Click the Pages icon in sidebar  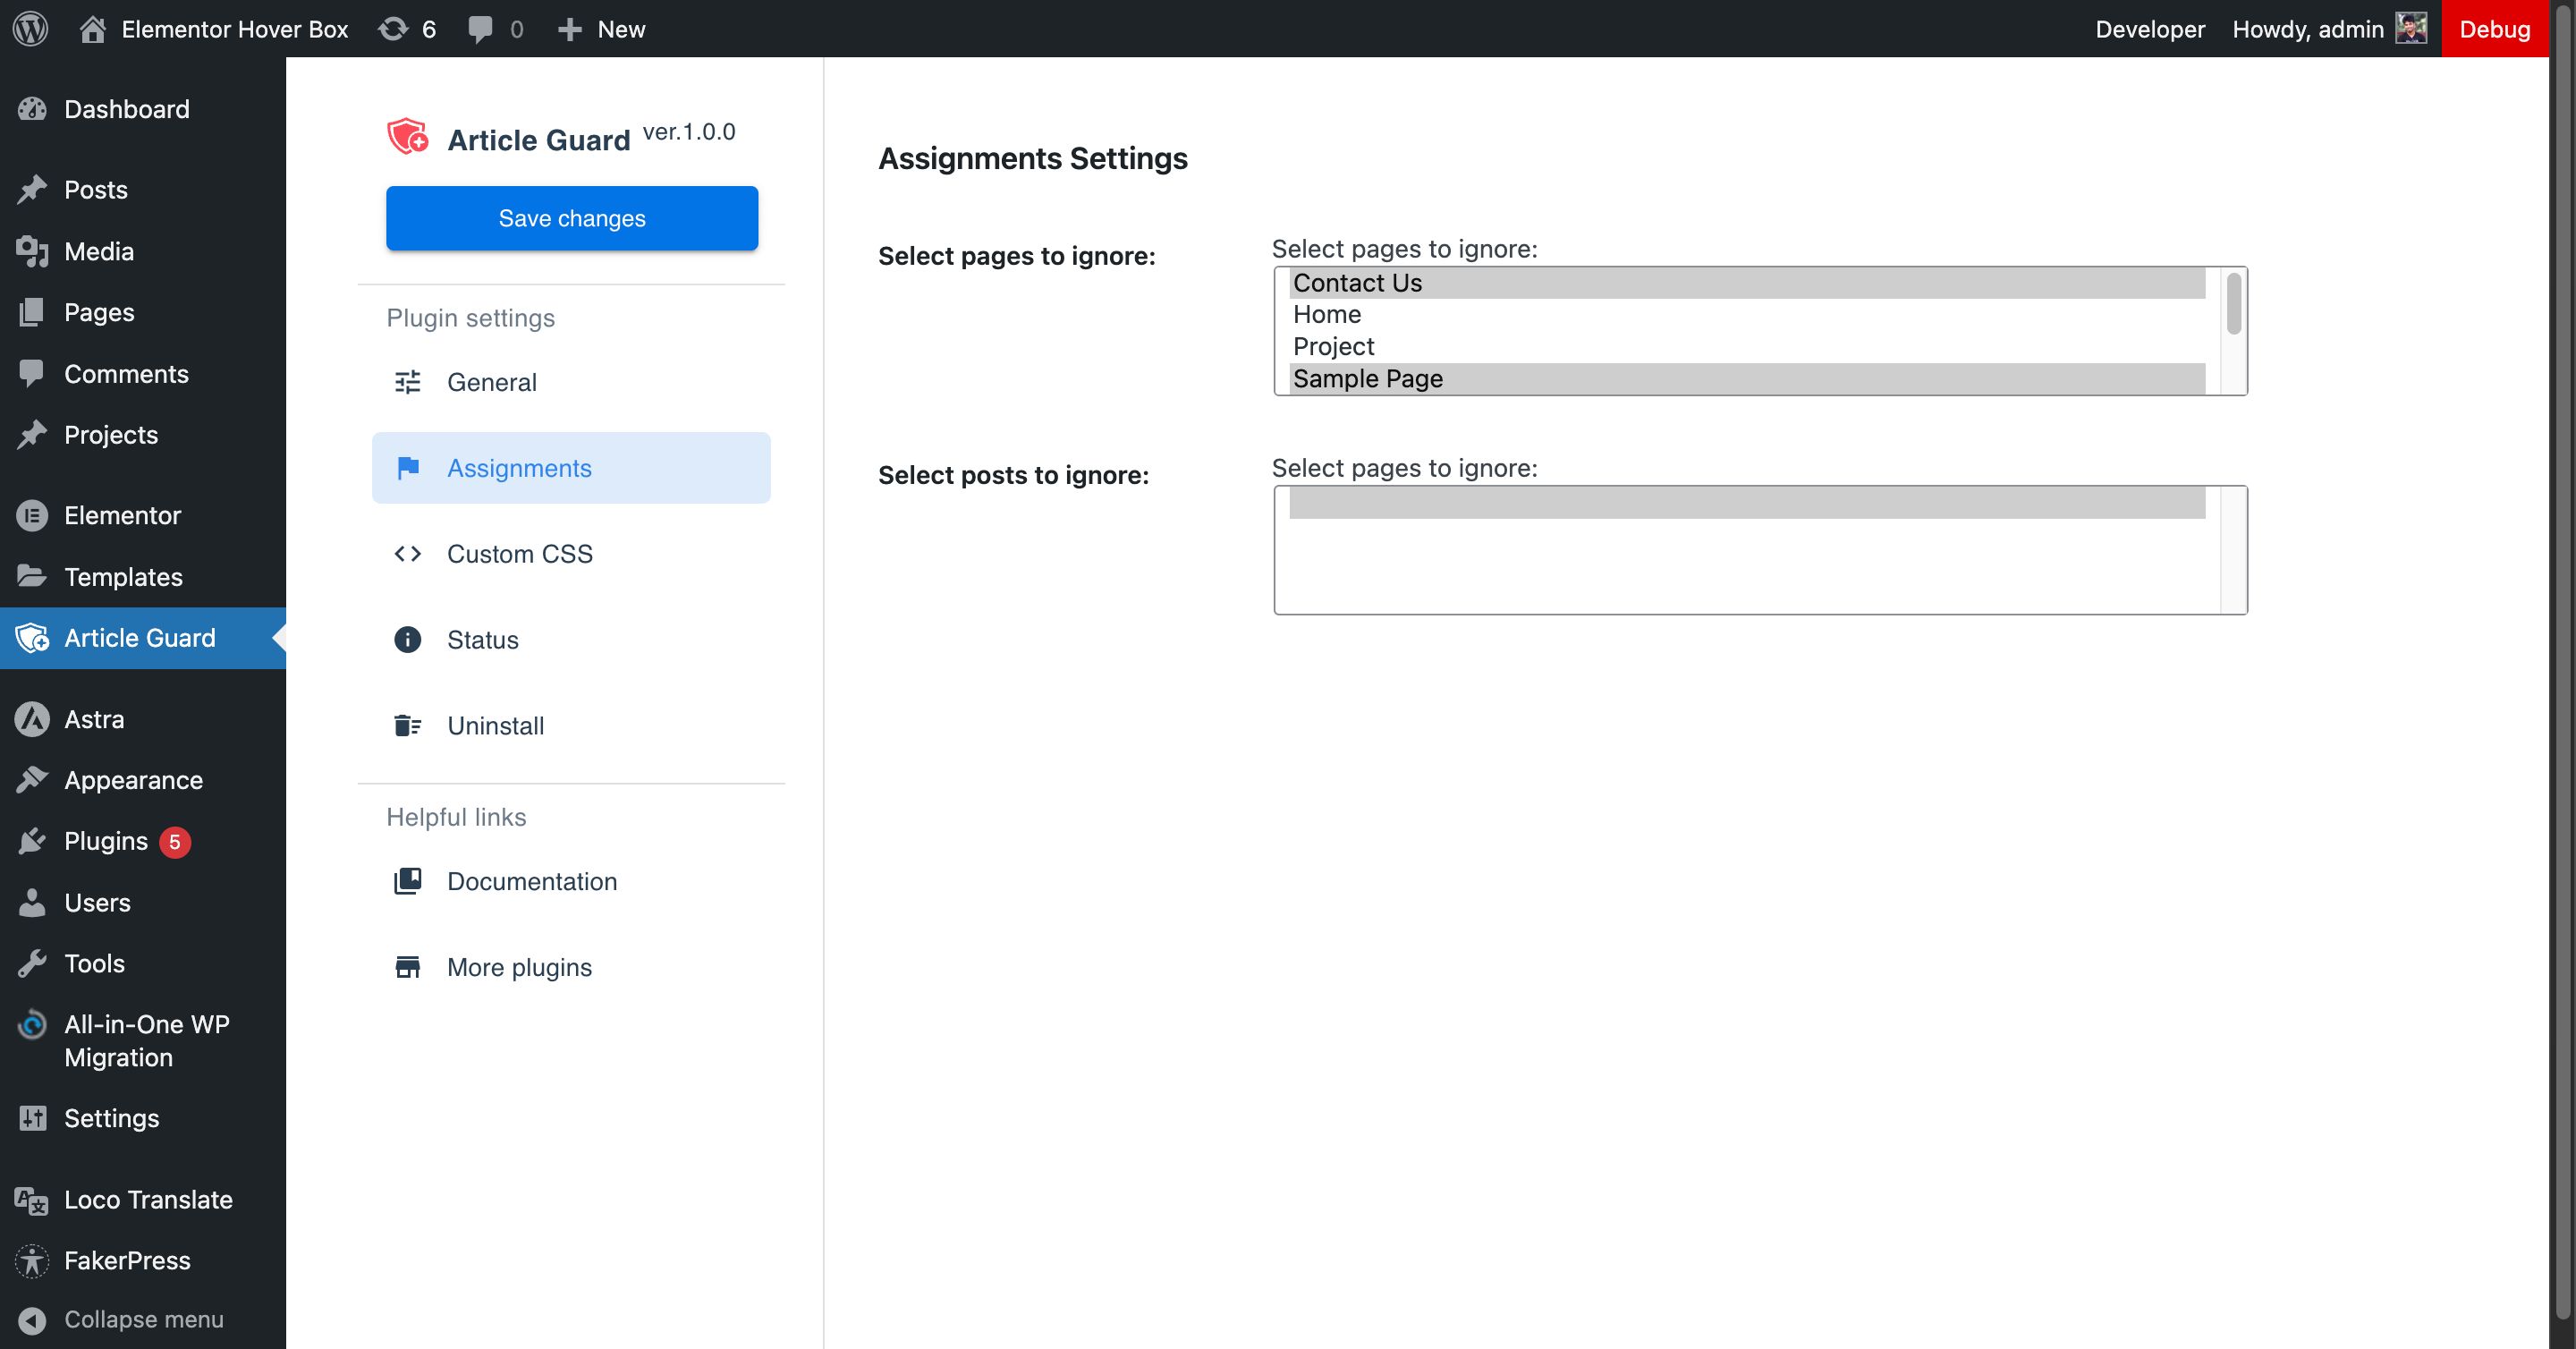[x=32, y=312]
